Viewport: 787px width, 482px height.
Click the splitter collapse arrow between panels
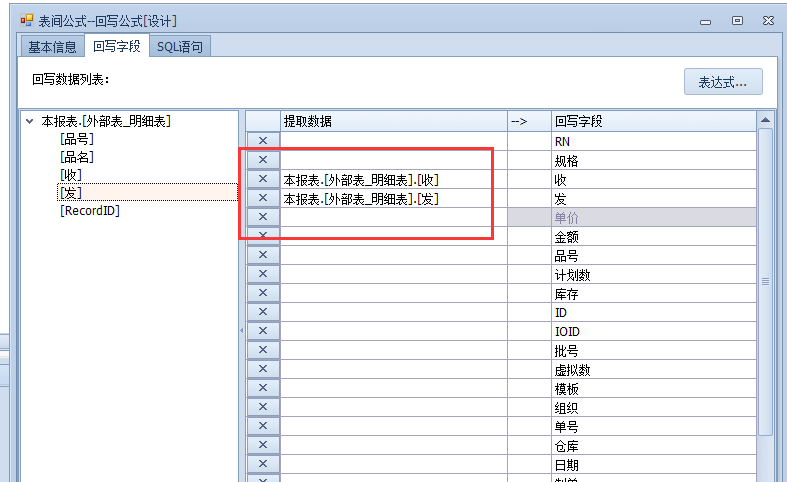(241, 330)
